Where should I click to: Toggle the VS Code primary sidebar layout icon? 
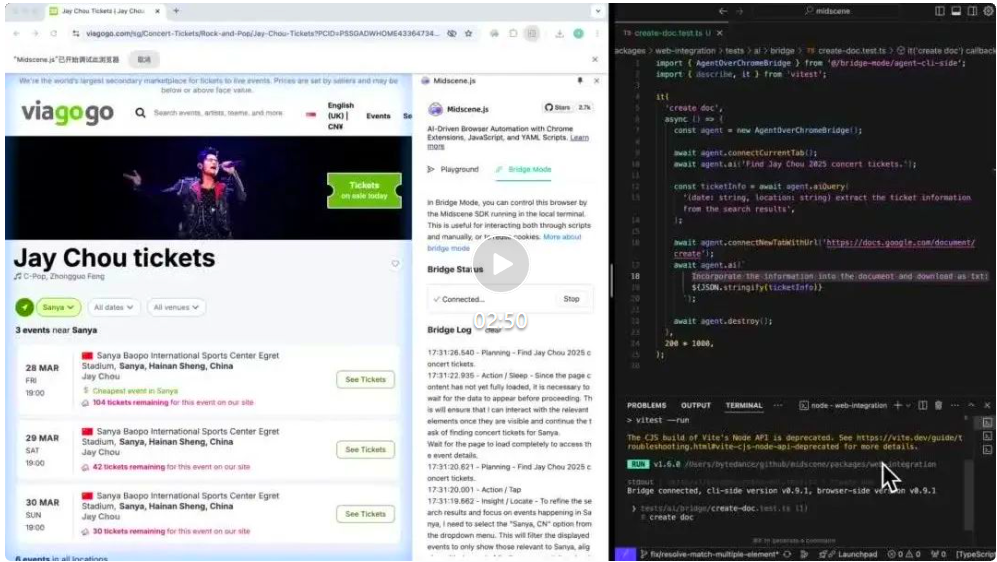pyautogui.click(x=939, y=11)
